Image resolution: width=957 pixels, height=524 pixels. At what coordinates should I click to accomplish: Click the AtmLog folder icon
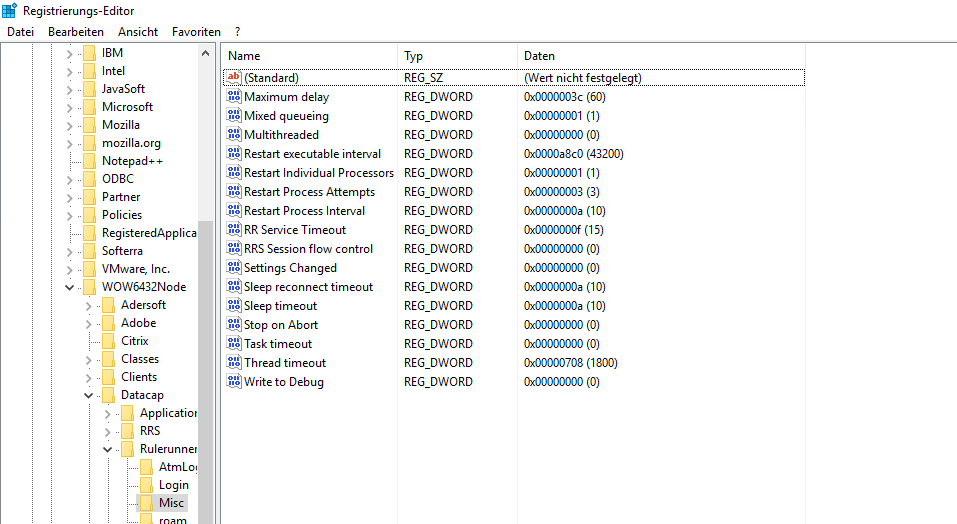point(146,467)
